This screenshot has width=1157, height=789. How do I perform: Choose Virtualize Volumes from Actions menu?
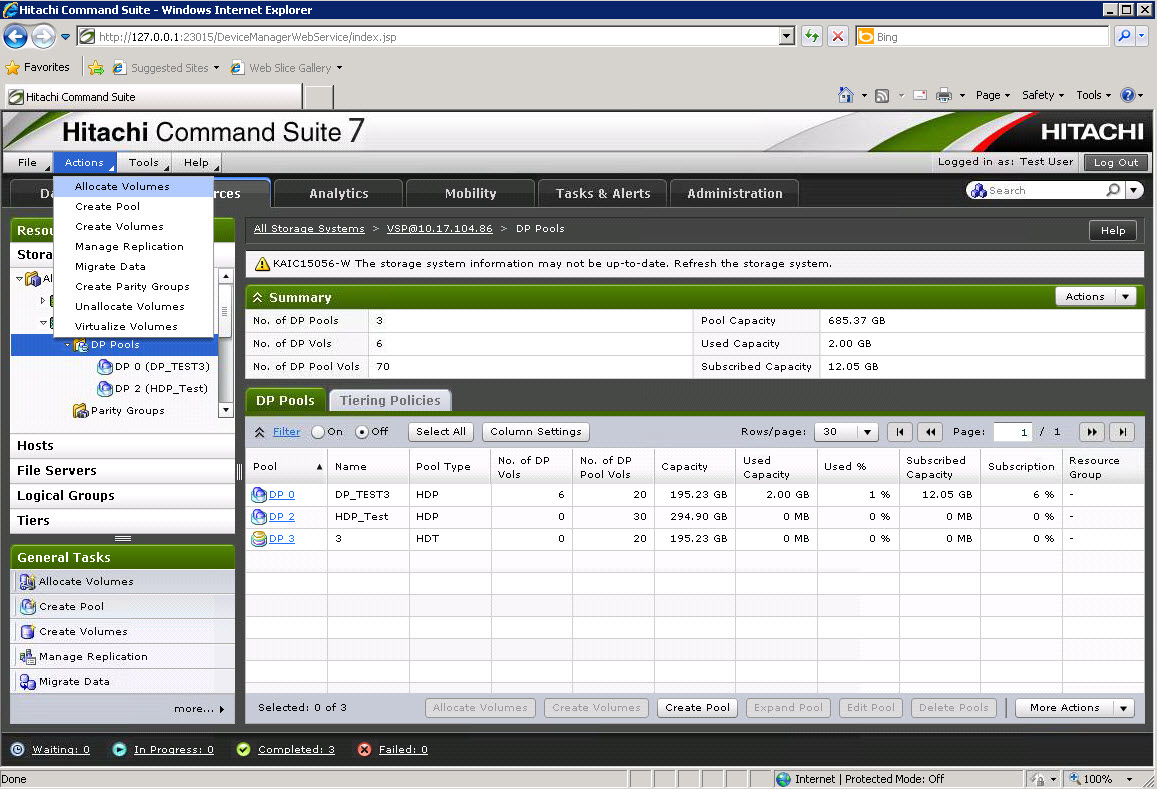click(x=134, y=326)
